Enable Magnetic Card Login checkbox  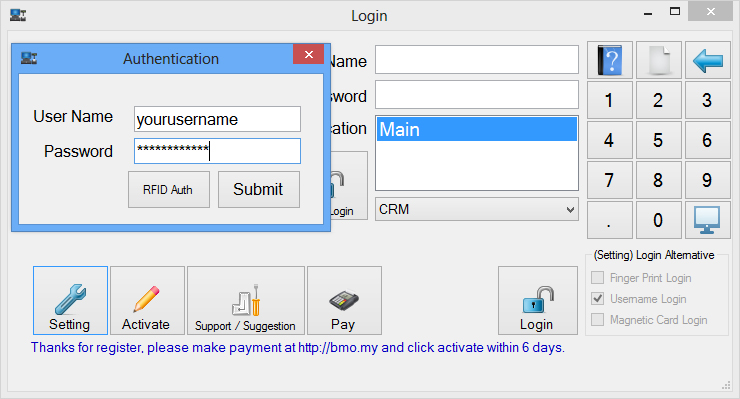click(x=597, y=320)
